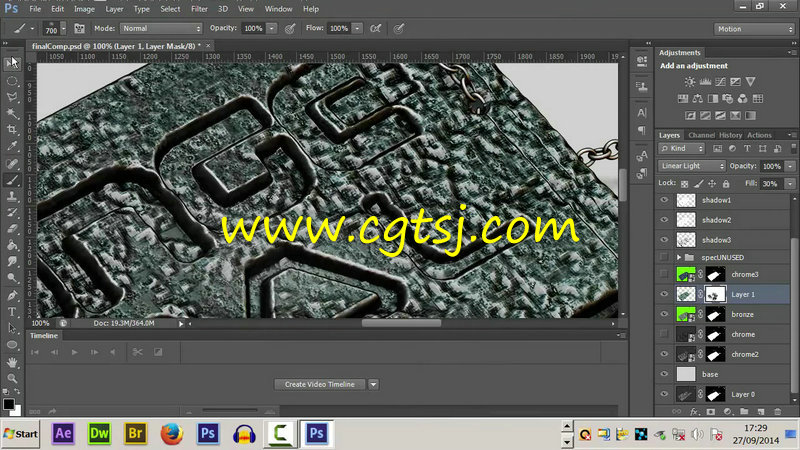The width and height of the screenshot is (800, 450).
Task: Hide the bronze layer
Action: [664, 314]
